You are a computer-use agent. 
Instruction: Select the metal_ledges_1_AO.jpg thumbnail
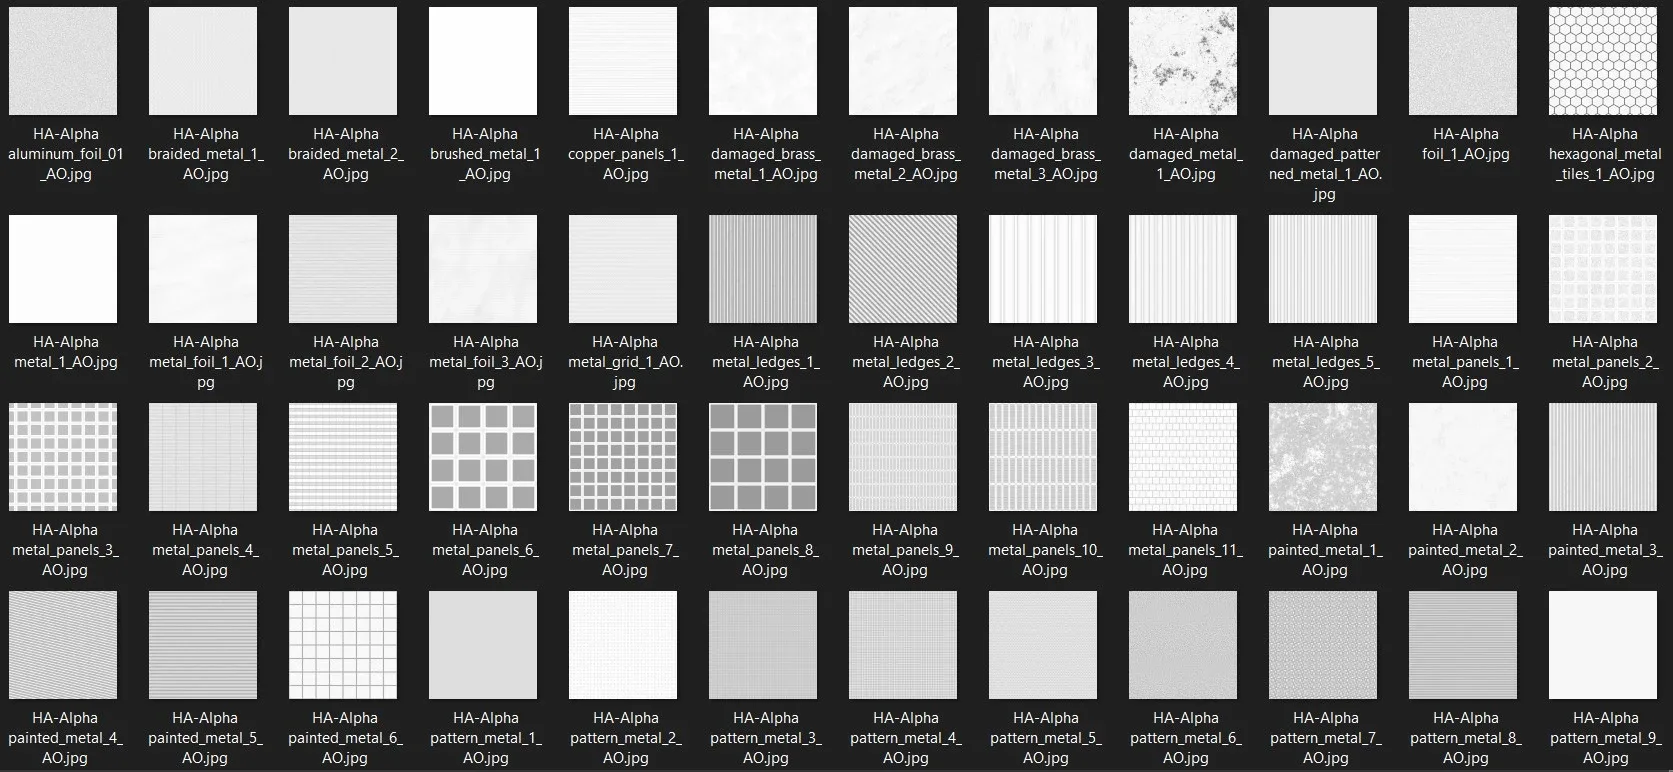[x=763, y=269]
